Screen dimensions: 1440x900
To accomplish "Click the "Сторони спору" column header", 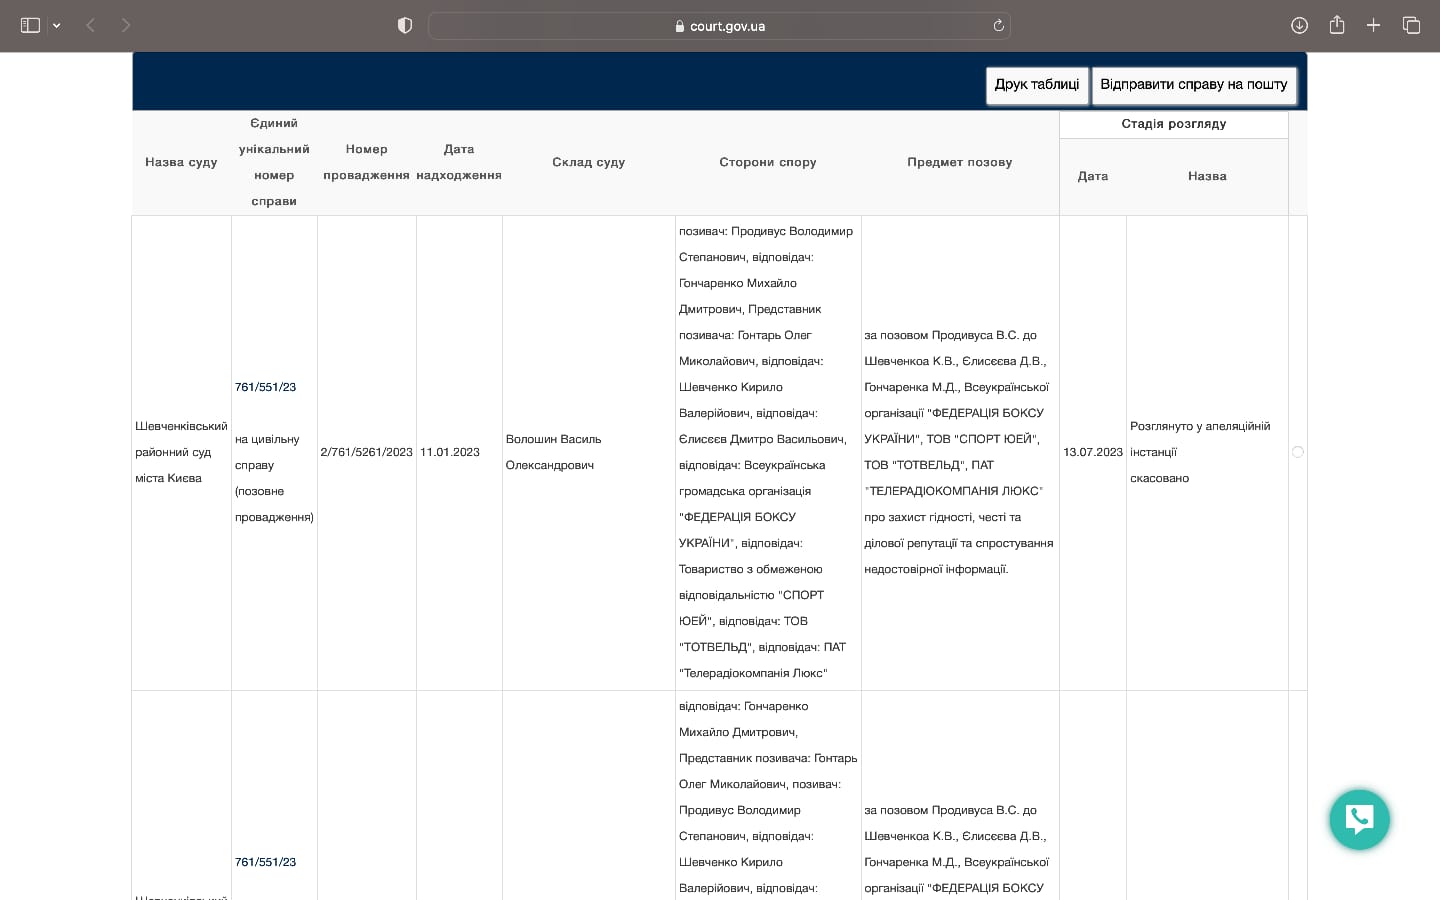I will pyautogui.click(x=767, y=162).
